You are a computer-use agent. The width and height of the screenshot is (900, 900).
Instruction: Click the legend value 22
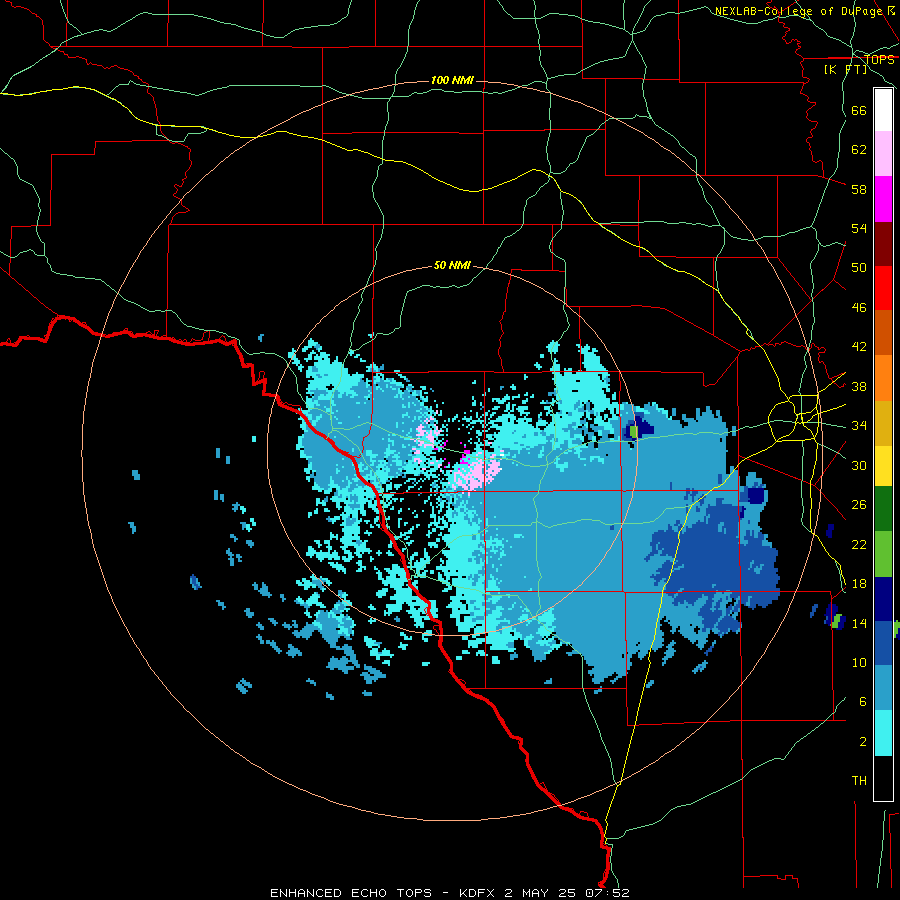[859, 544]
